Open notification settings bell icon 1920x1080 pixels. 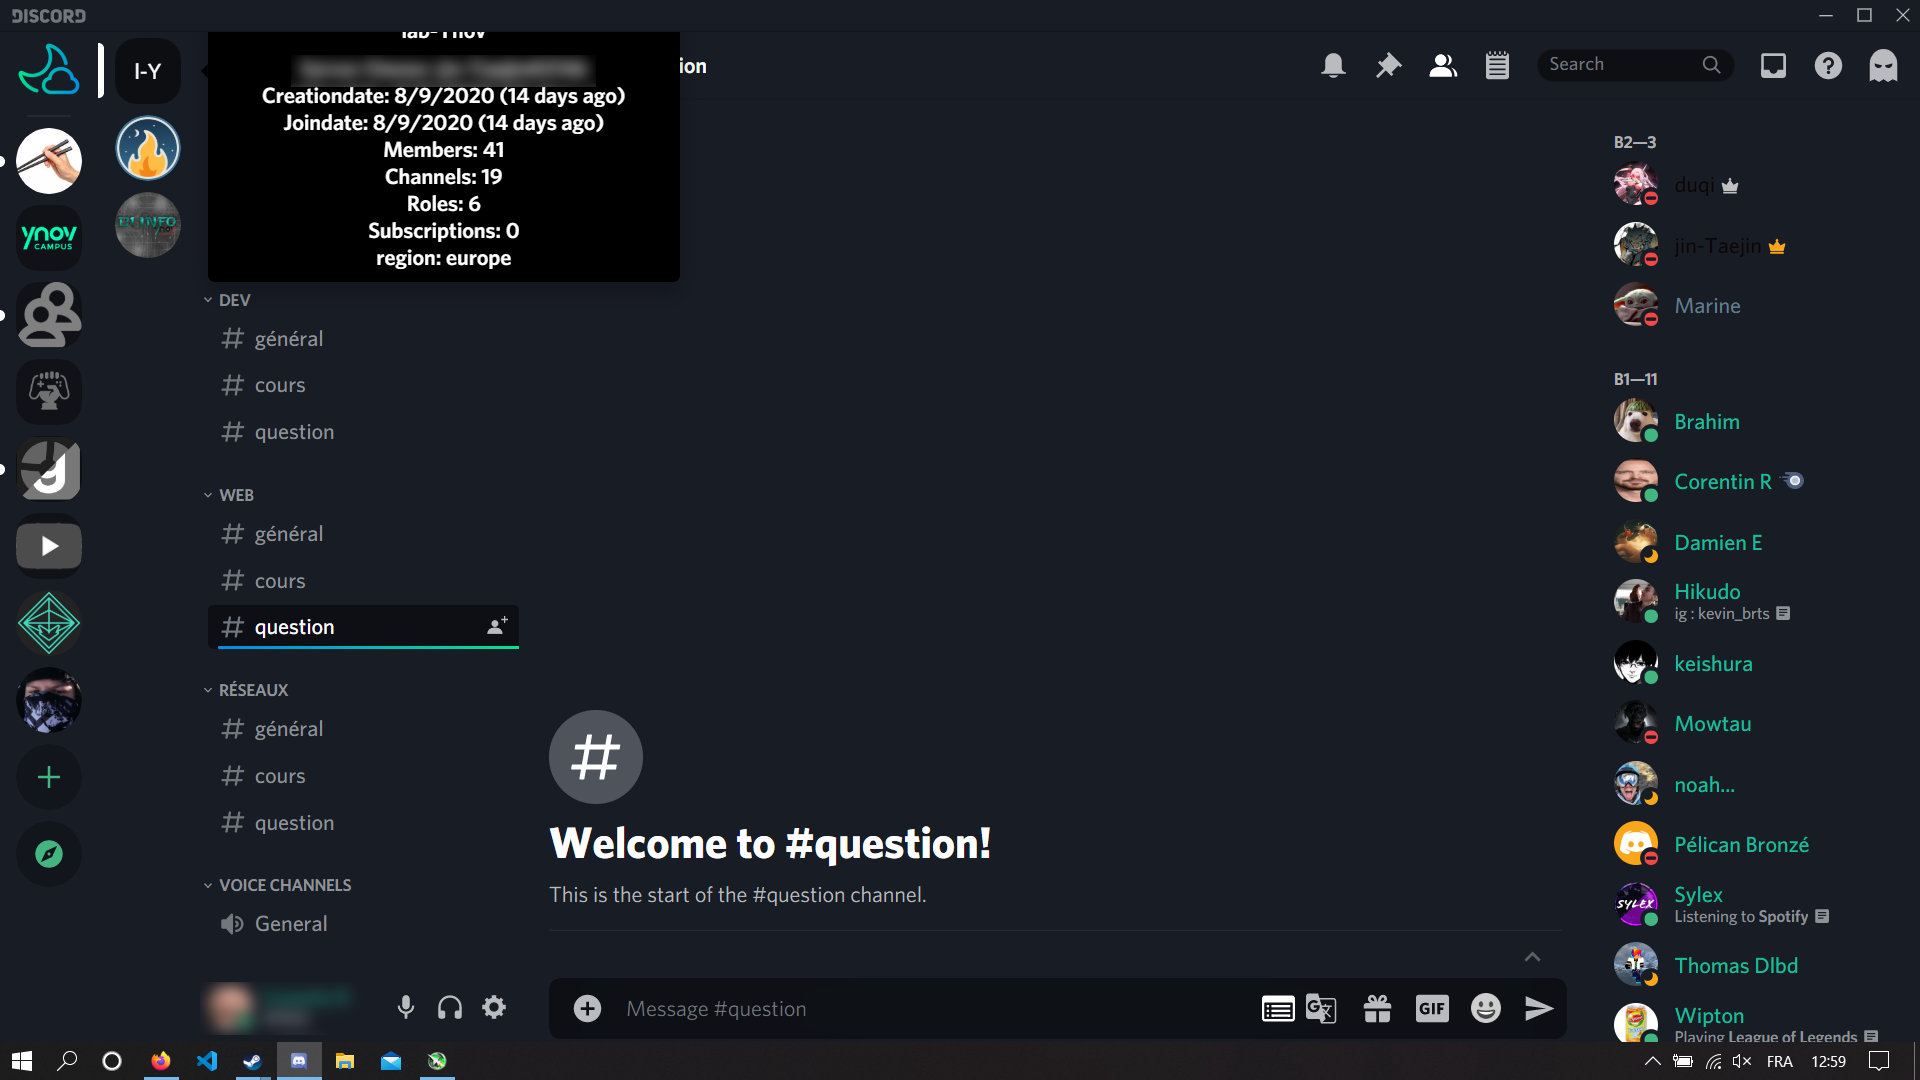(x=1333, y=66)
